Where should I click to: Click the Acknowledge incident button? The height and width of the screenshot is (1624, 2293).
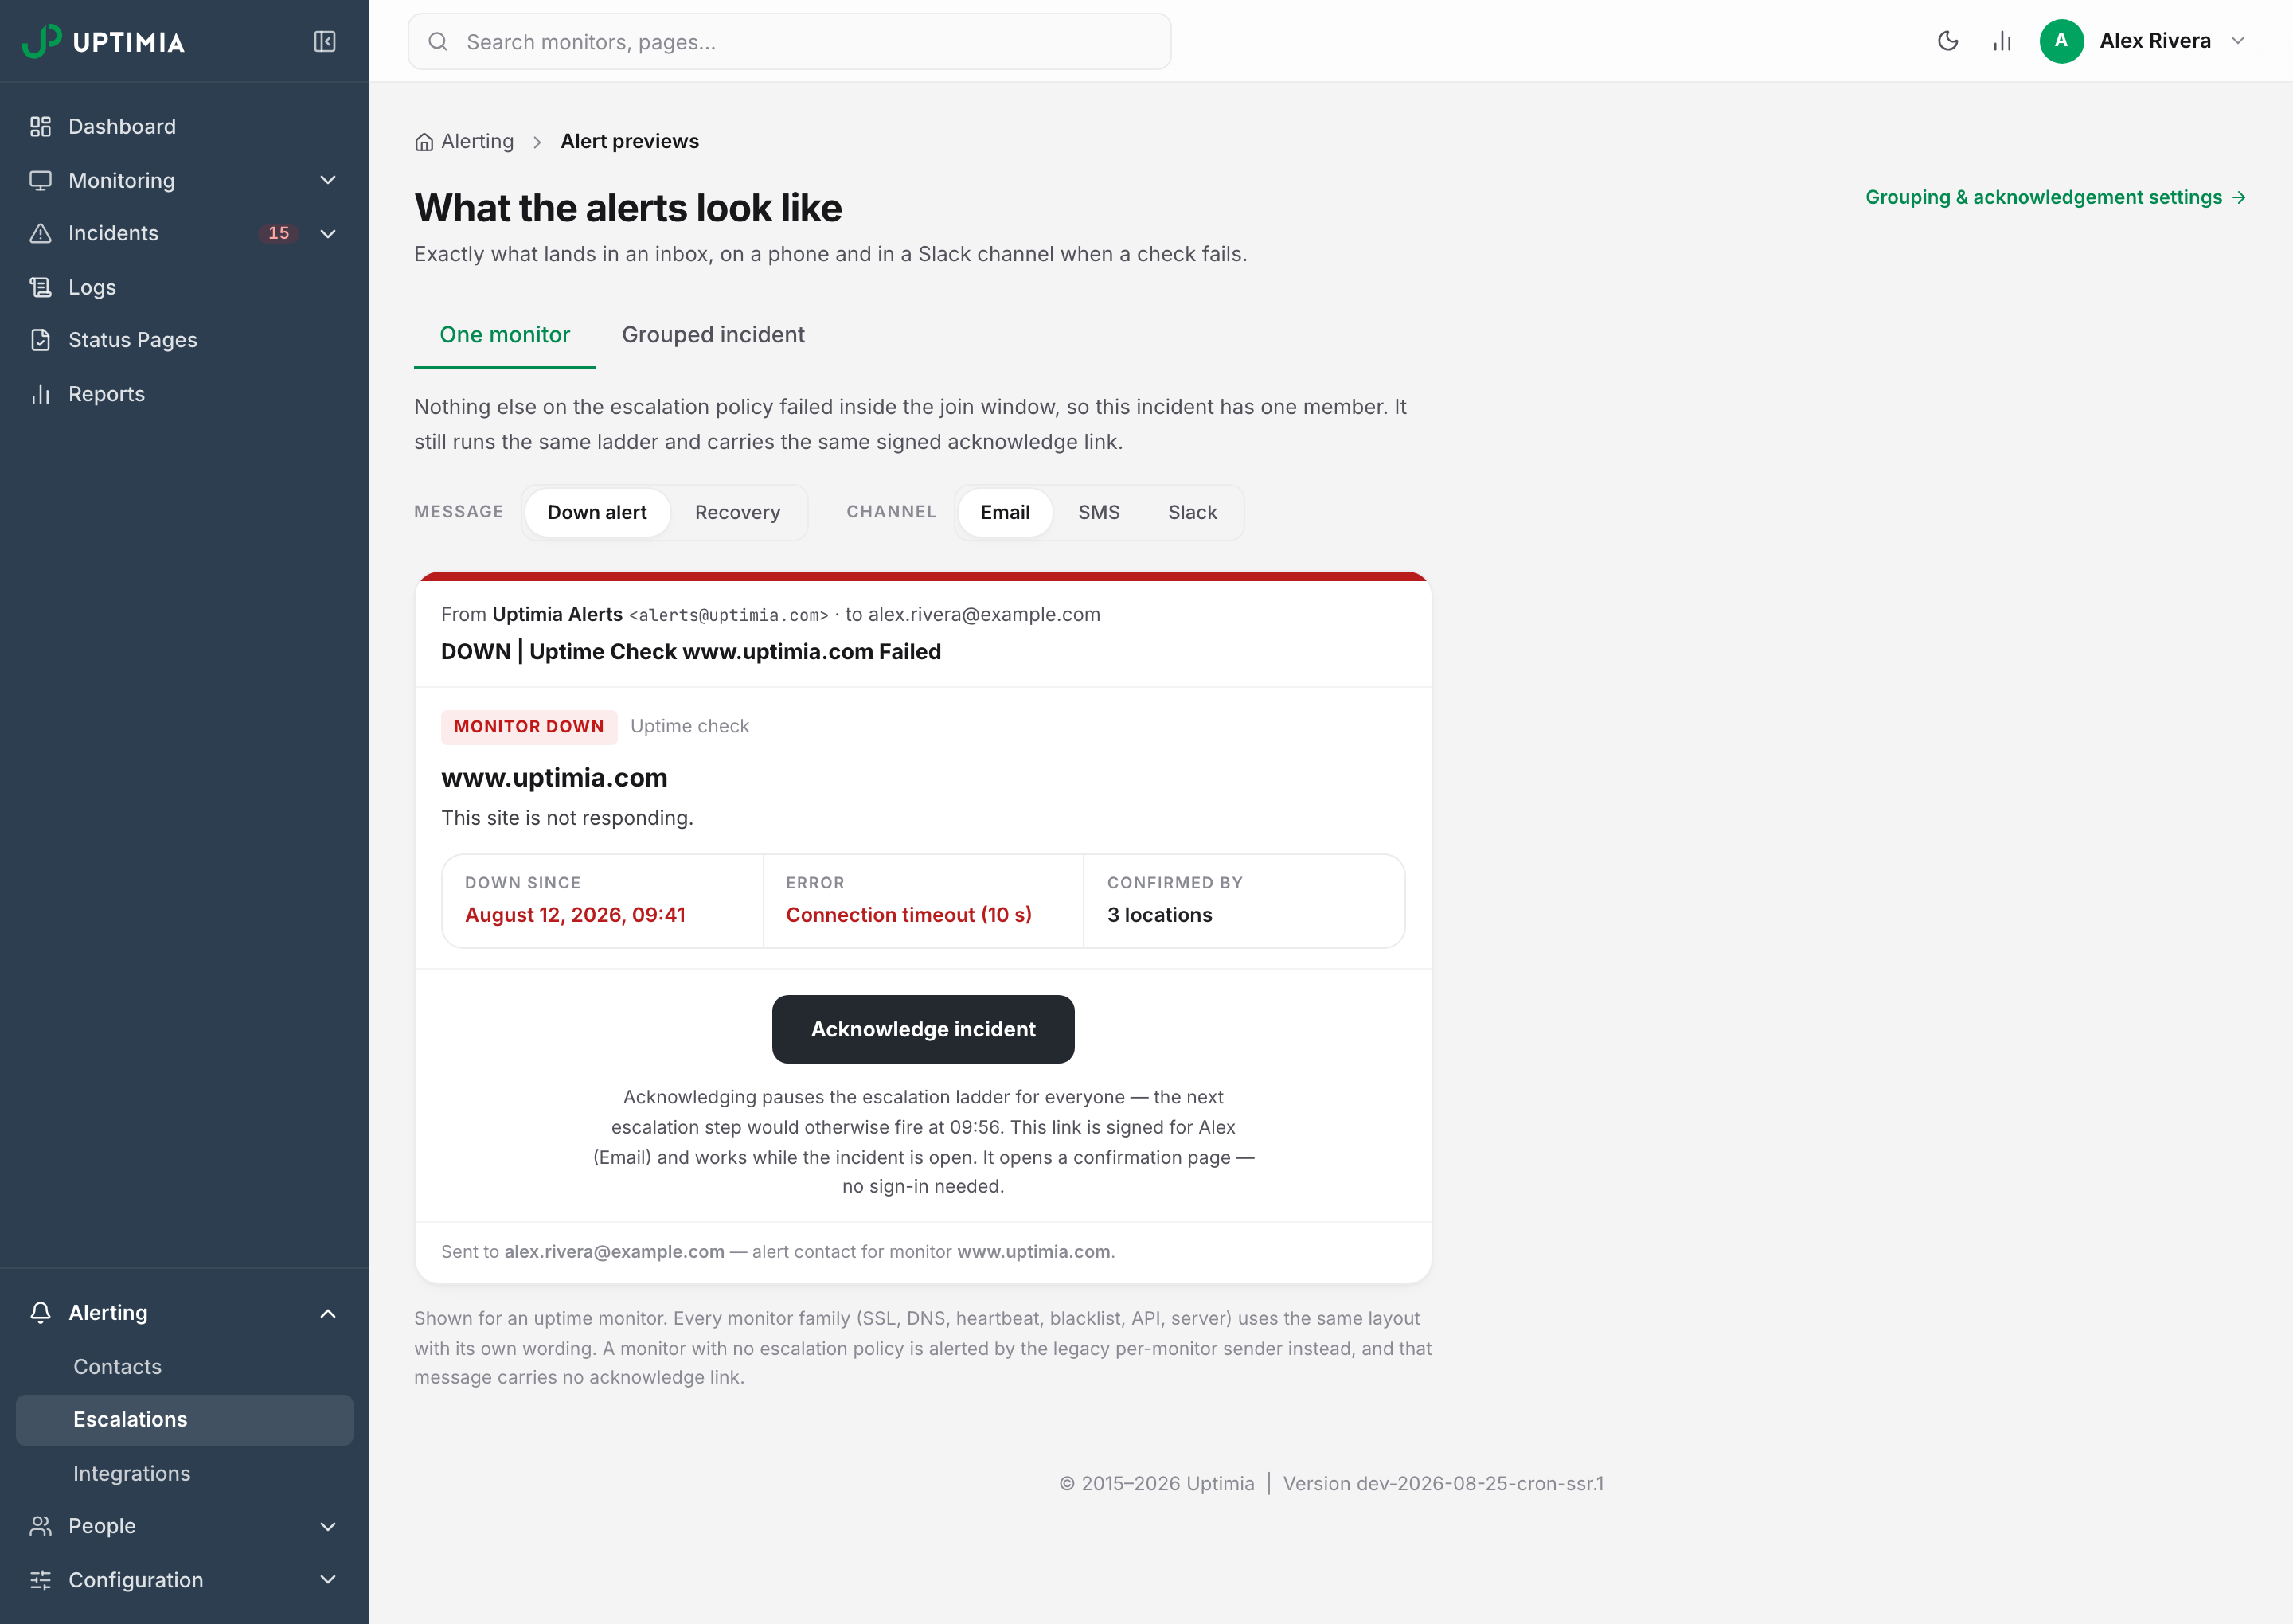click(x=923, y=1029)
